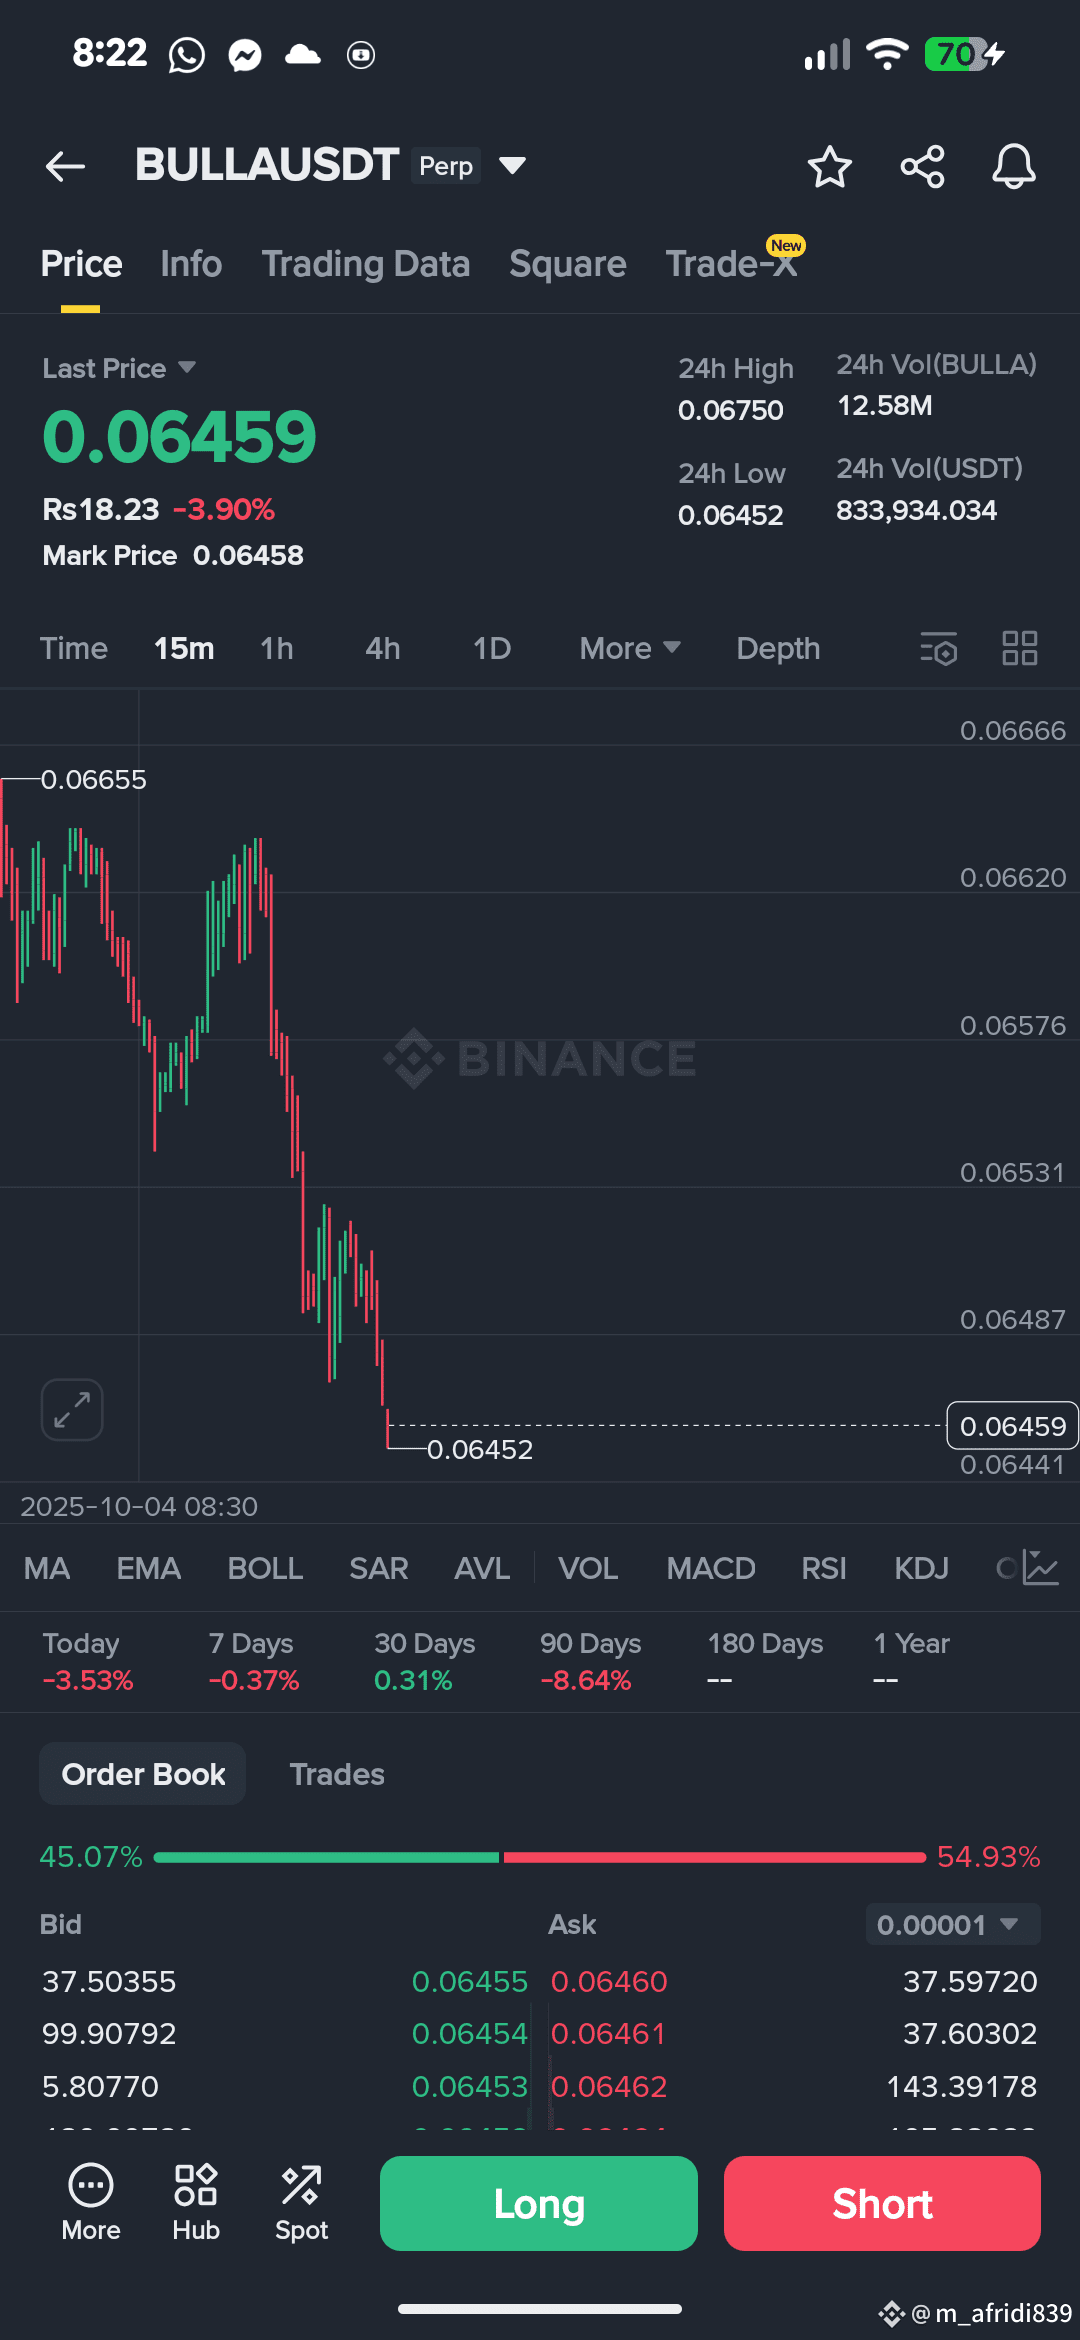Toggle the KDJ indicator
The height and width of the screenshot is (2340, 1080).
(921, 1568)
